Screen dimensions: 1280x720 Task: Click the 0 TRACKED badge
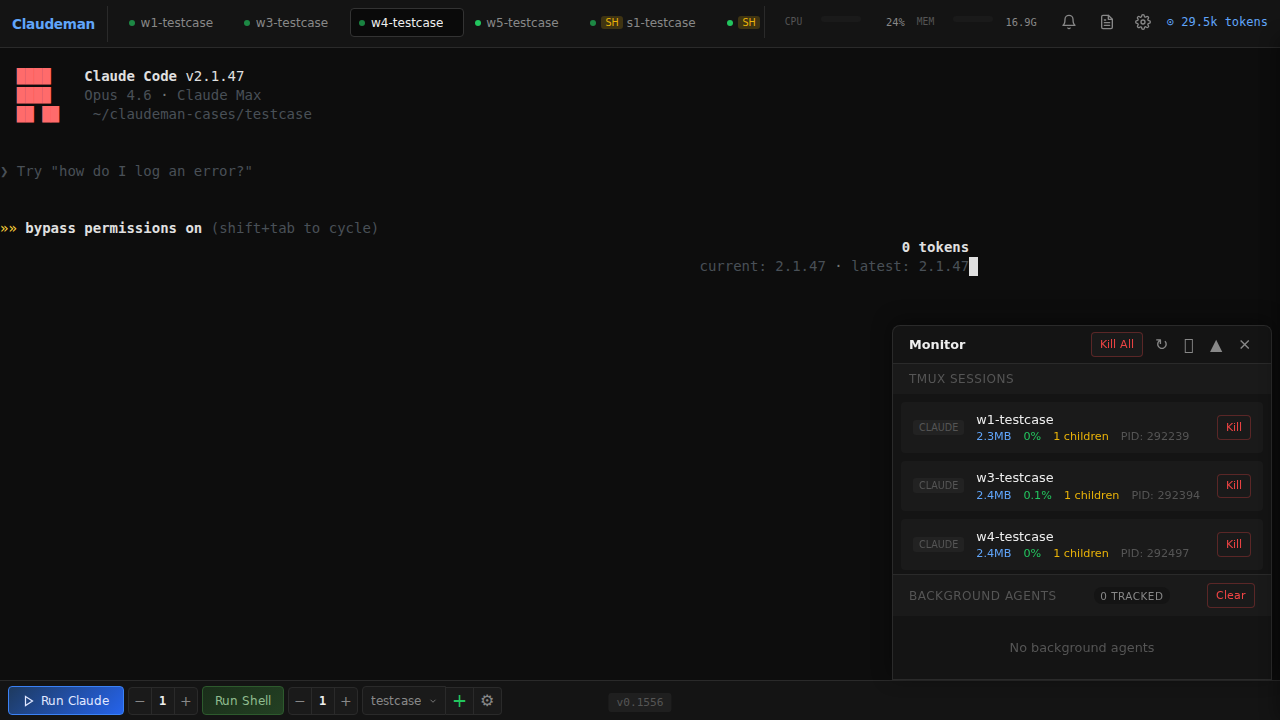pyautogui.click(x=1132, y=596)
